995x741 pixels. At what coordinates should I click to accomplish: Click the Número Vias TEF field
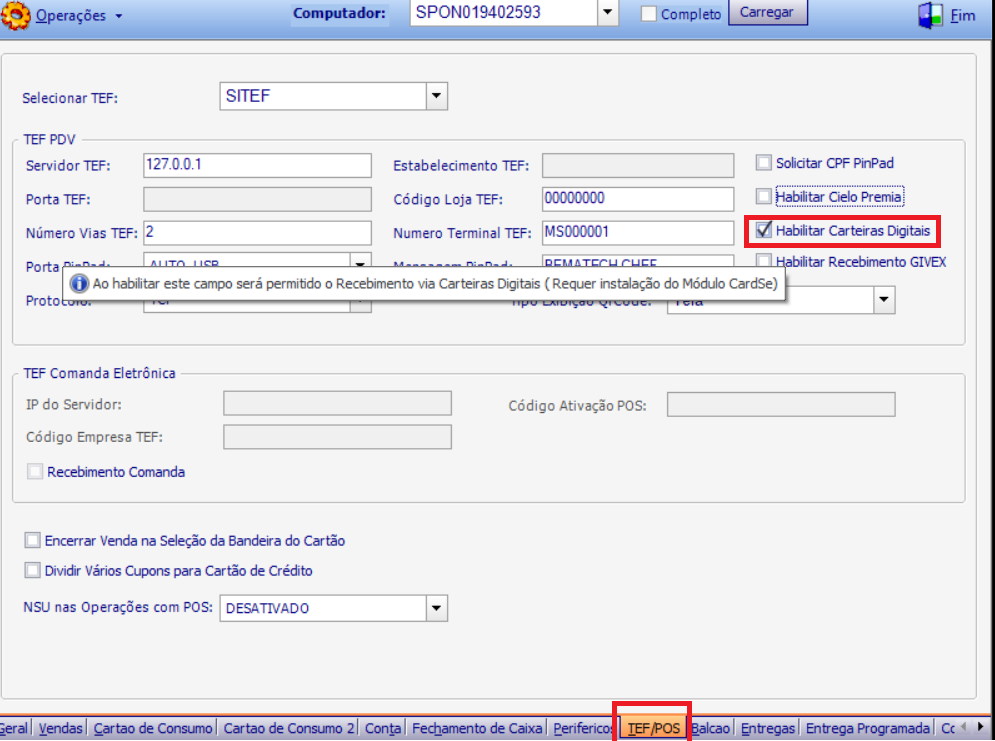257,232
